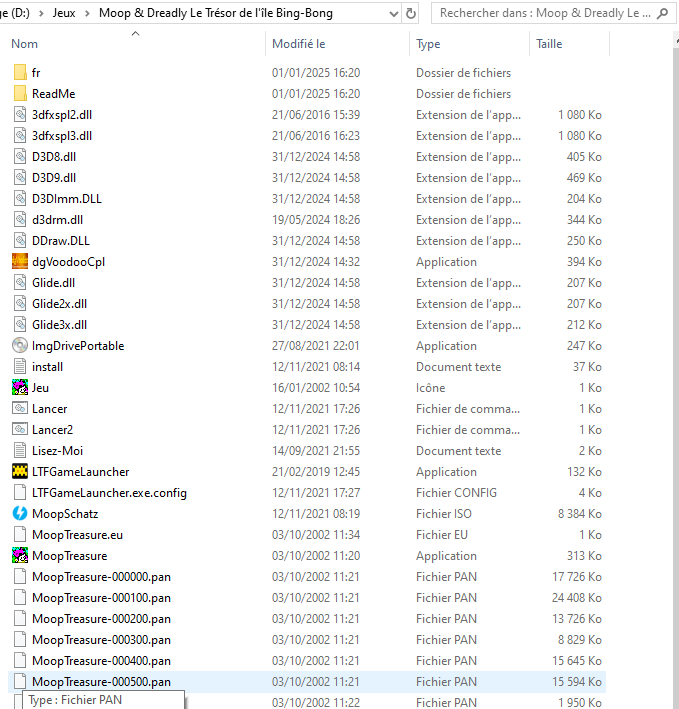Select the LTFGameLauncher.exe.config file icon
This screenshot has width=679, height=709.
[20, 492]
